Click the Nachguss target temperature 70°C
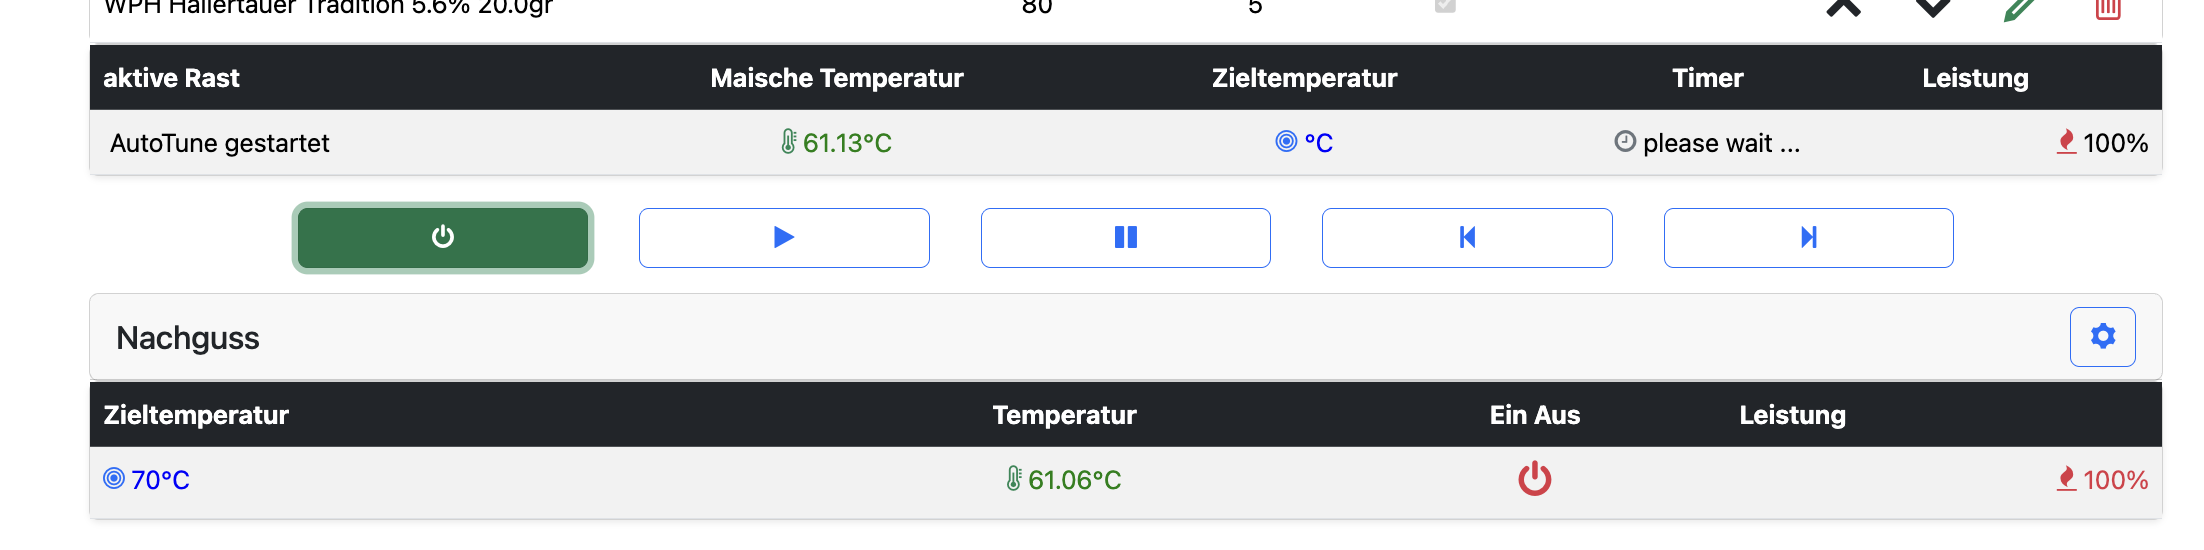Screen dimensions: 2204x550 click(x=147, y=480)
